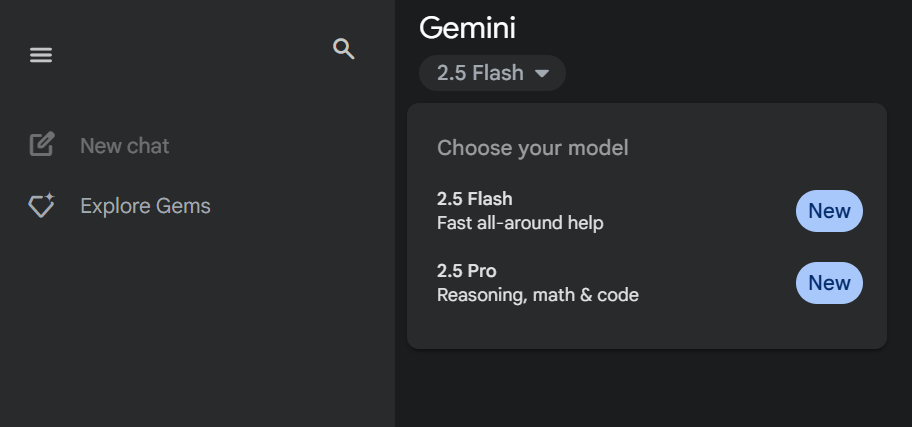Click the New badge beside 2.5 Pro
912x427 pixels.
[829, 283]
